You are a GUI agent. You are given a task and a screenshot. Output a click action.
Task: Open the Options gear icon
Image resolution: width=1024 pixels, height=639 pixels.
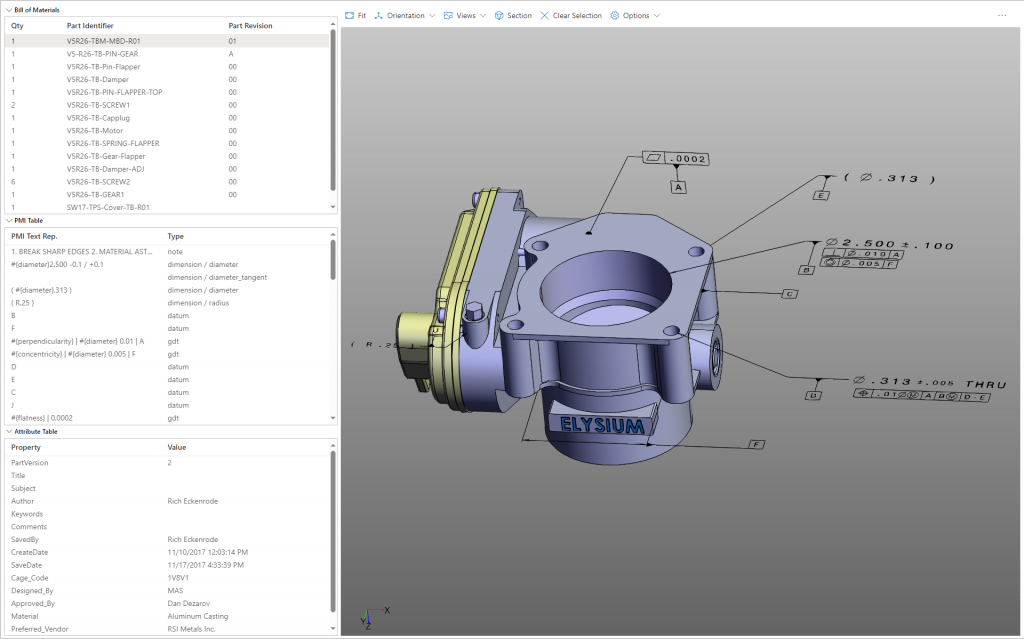point(615,16)
